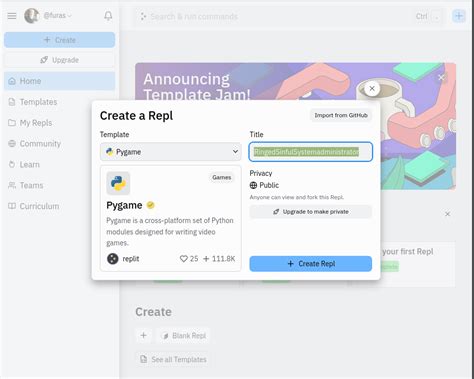Screen dimensions: 474x379
Task: Click the Create Repl button
Action: [x=311, y=264]
